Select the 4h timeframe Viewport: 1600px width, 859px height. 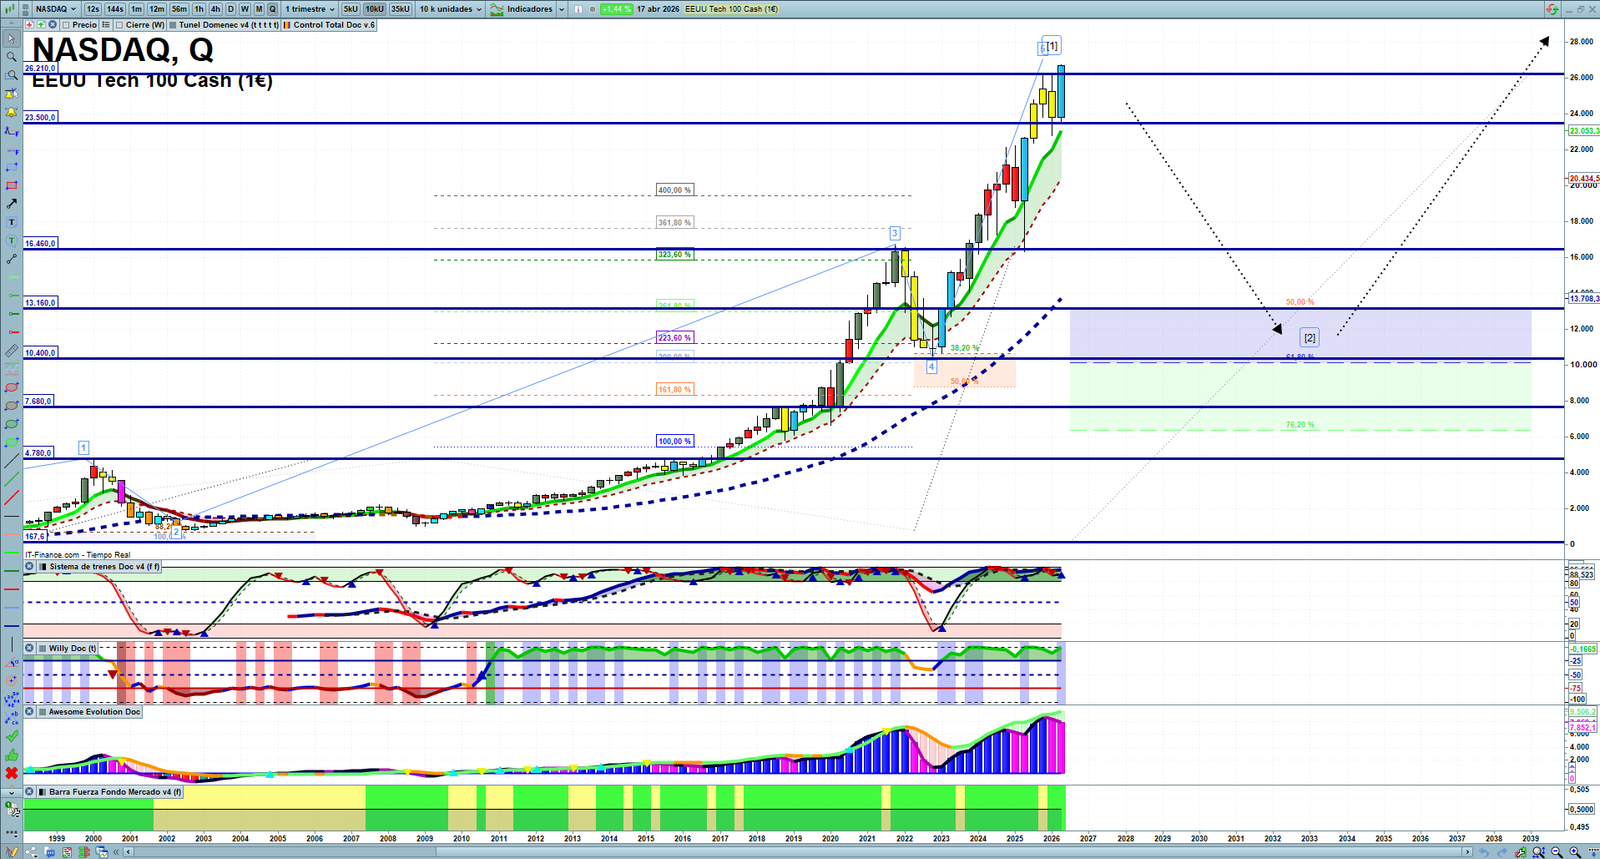point(215,9)
